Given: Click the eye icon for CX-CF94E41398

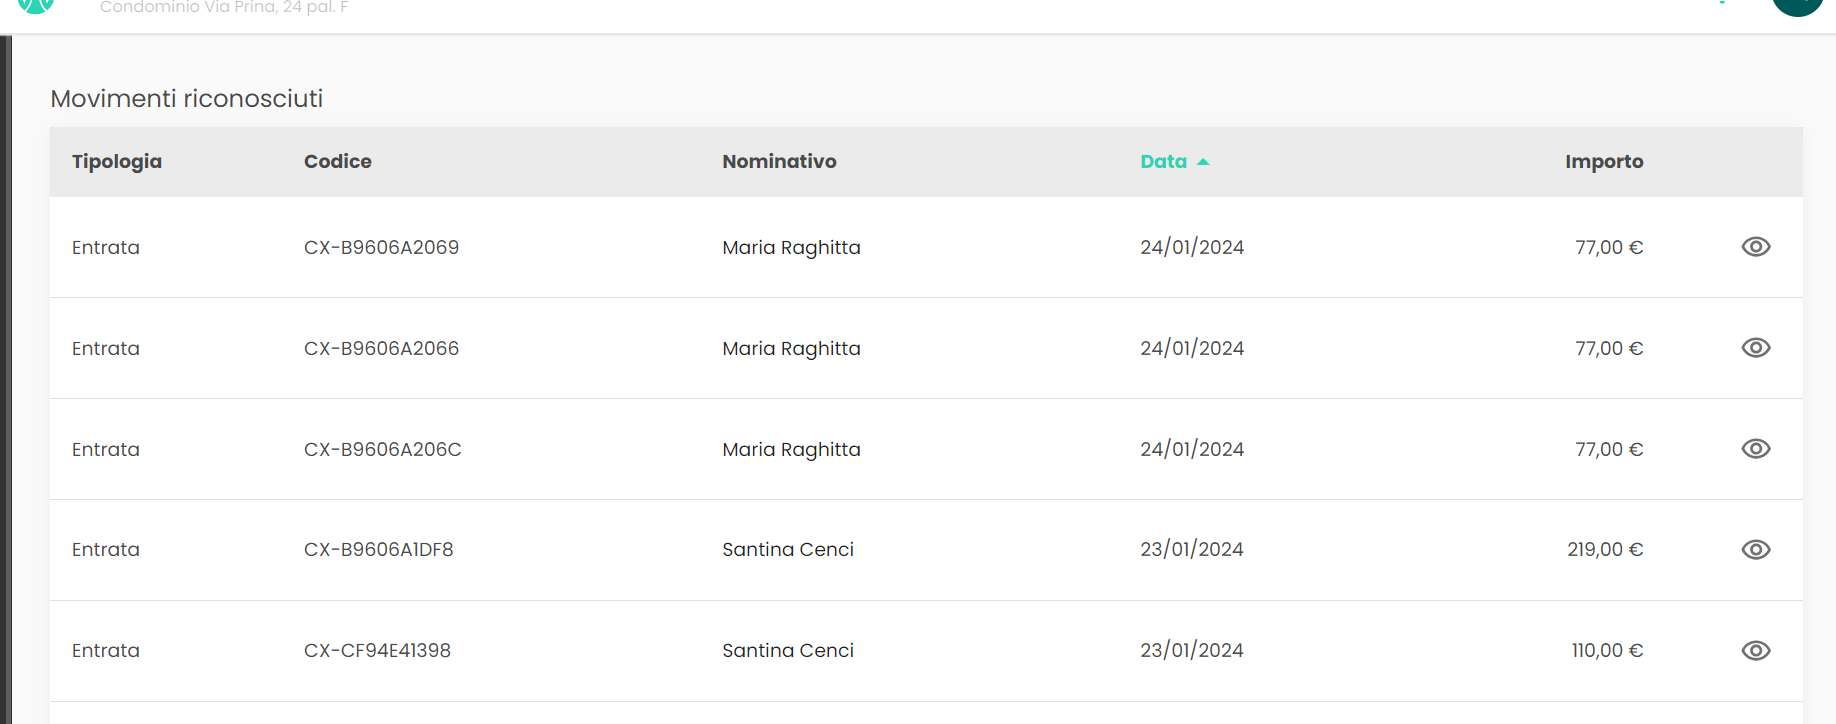Looking at the screenshot, I should [1755, 651].
